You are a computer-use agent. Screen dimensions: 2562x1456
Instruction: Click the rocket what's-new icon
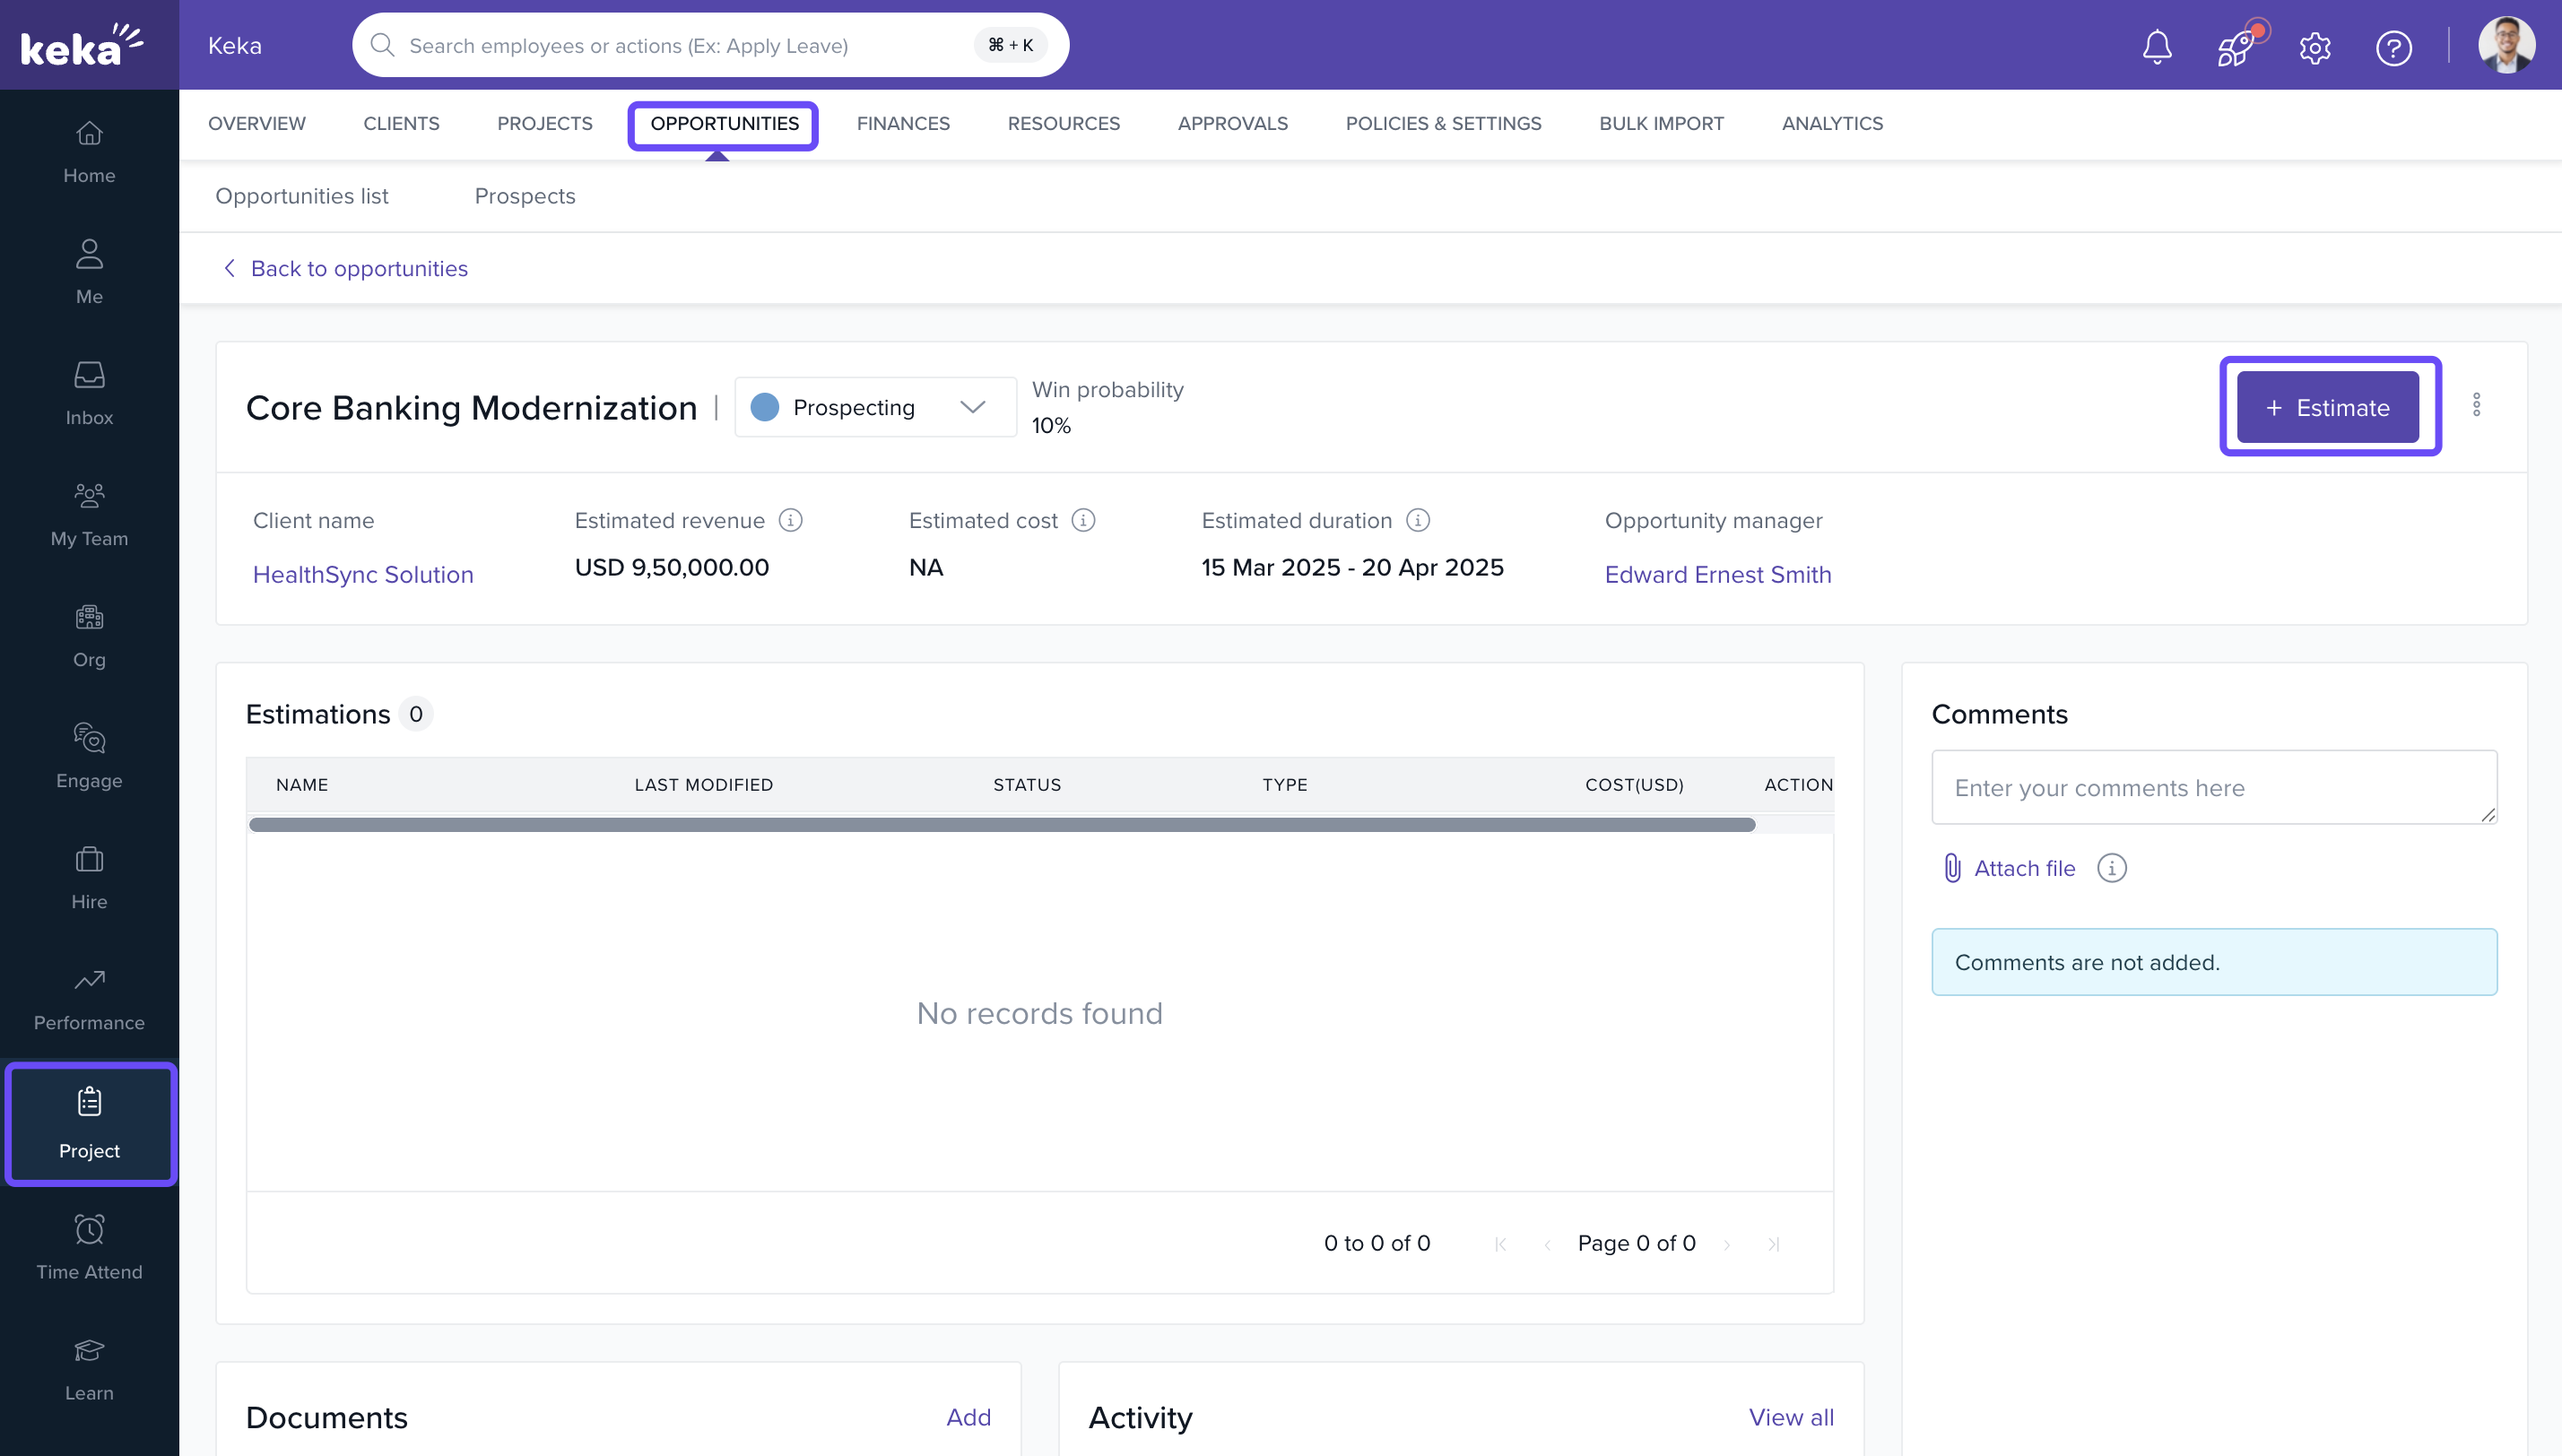2235,47
